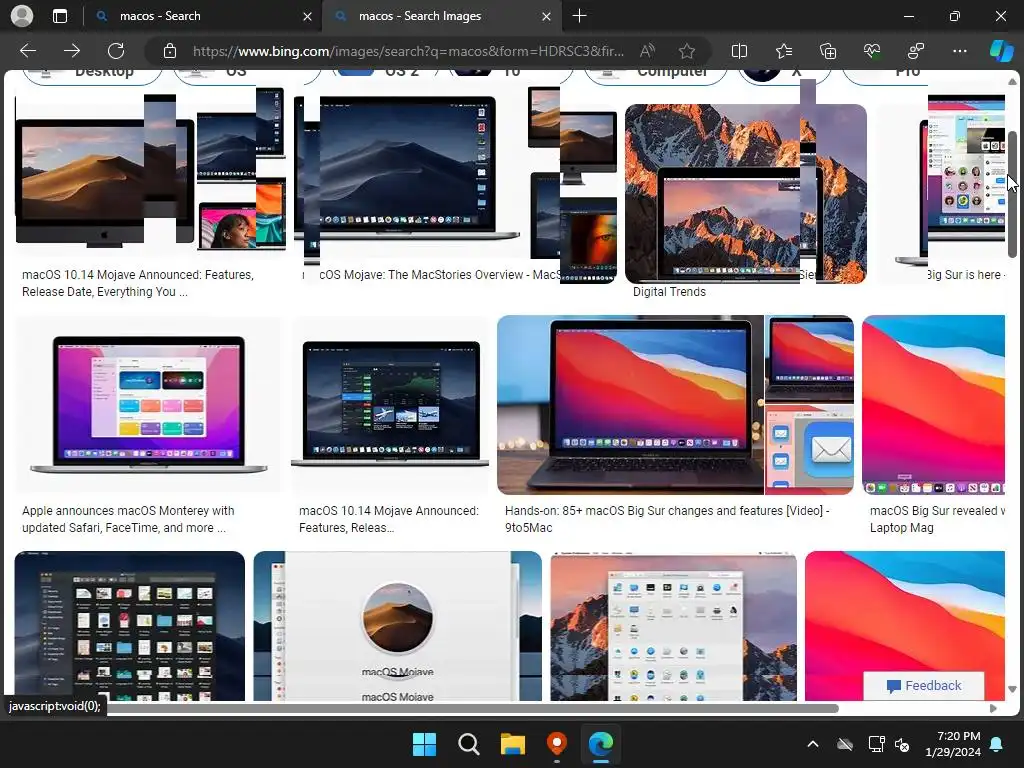Click the horizontal scrollbar thumb

point(472,709)
